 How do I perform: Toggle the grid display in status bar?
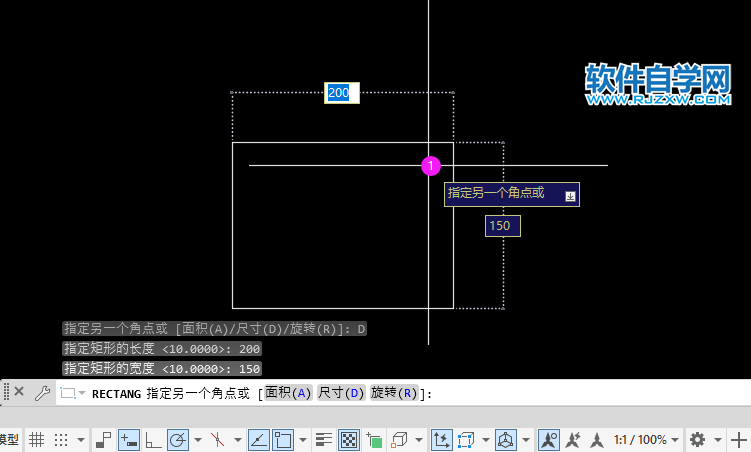[x=36, y=440]
